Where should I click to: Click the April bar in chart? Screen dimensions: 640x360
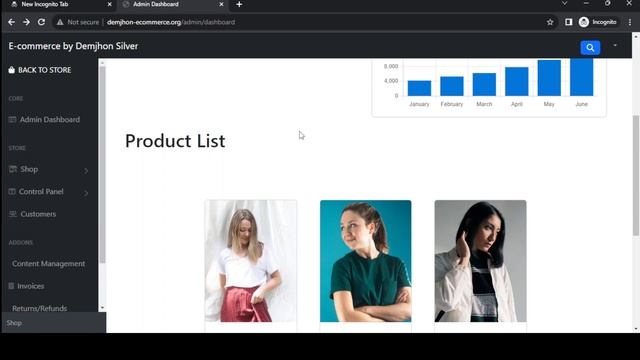coord(517,82)
